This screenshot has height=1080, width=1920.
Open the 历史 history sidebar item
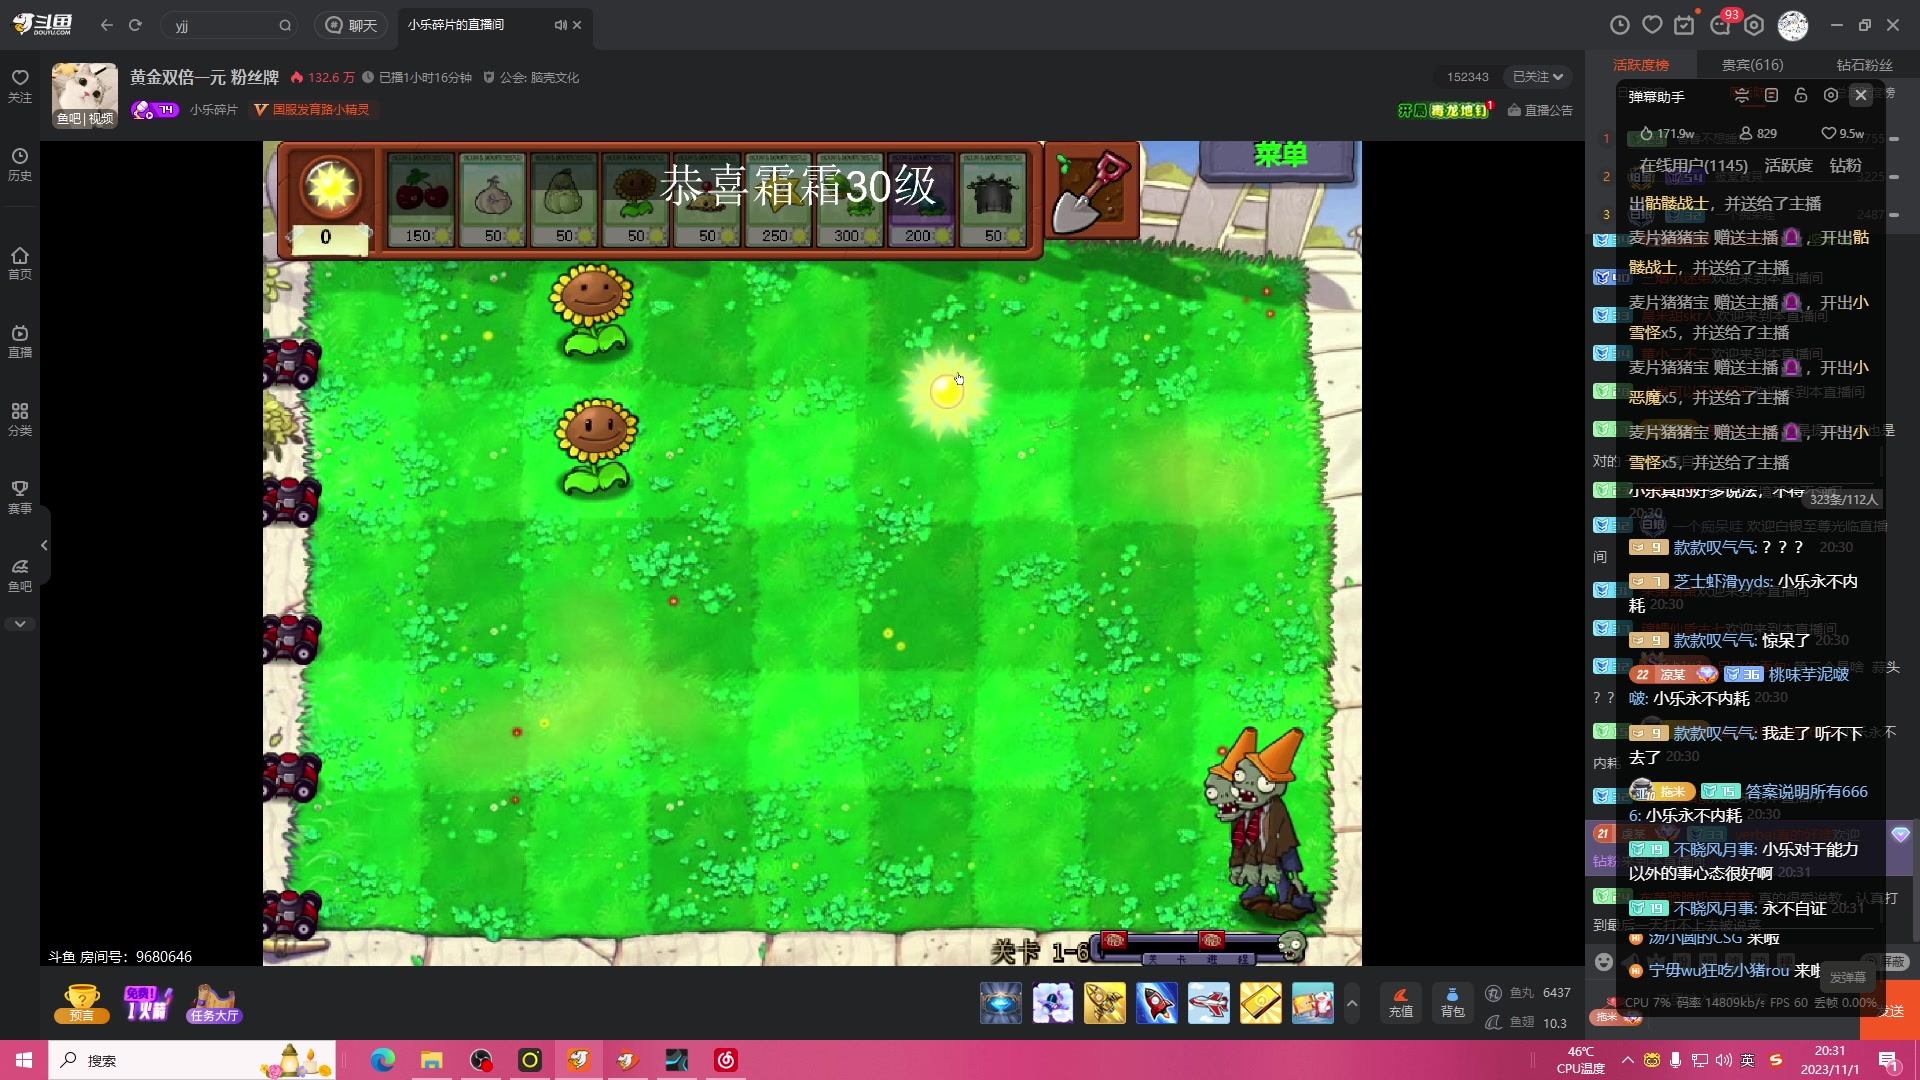(20, 164)
